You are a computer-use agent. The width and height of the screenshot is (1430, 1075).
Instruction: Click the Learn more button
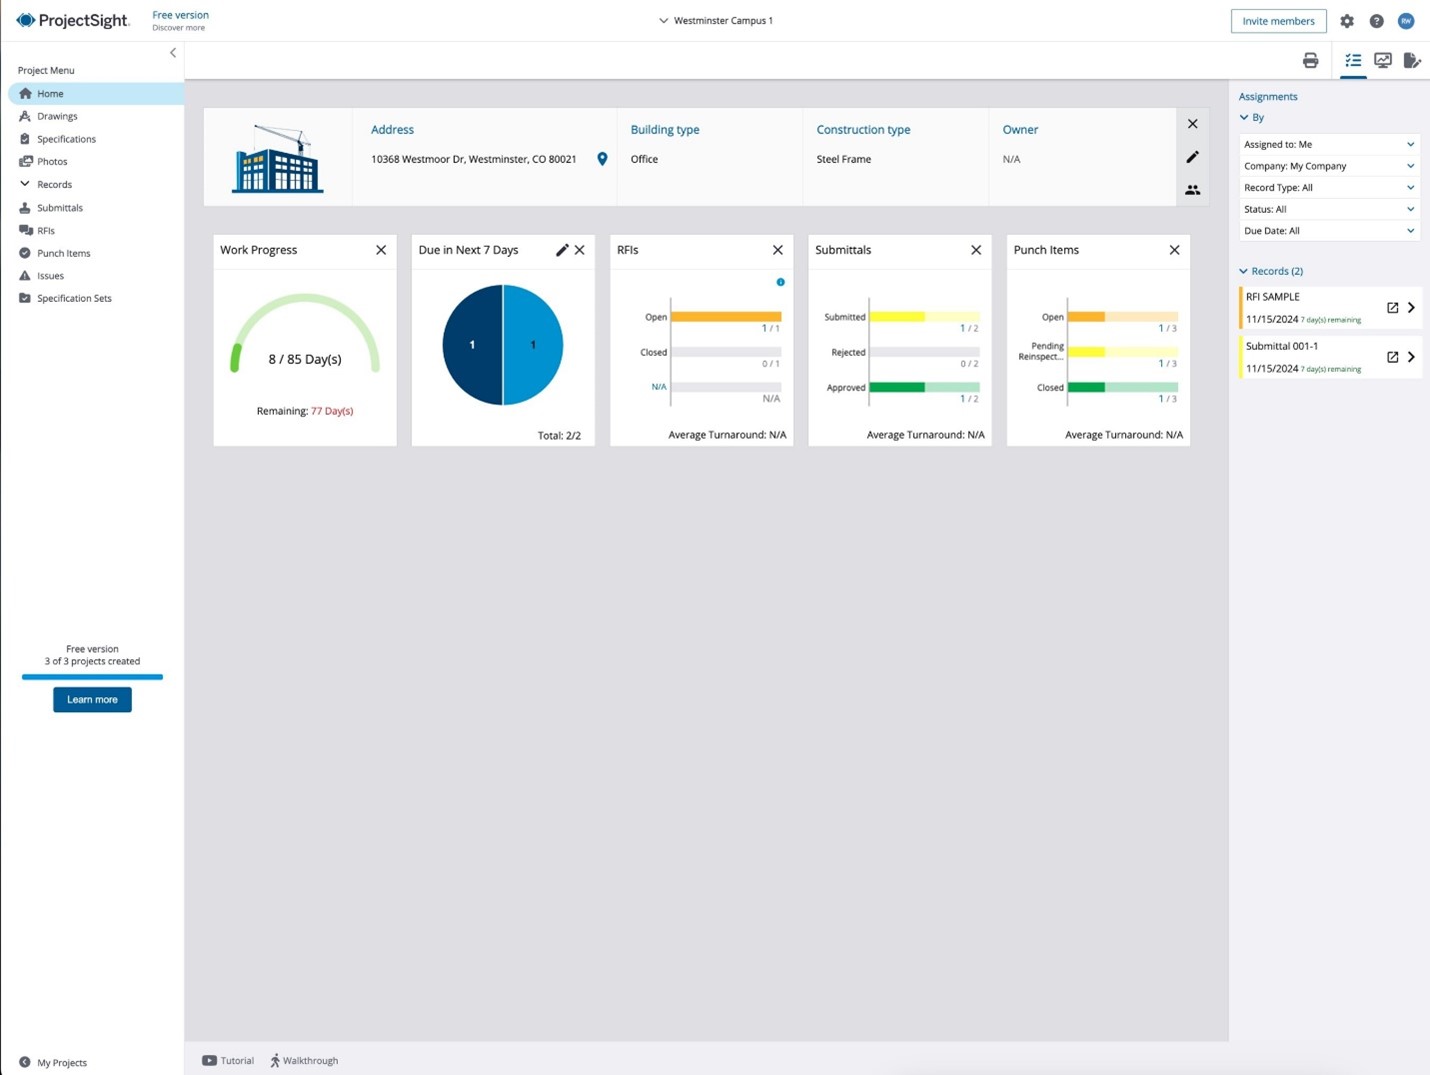tap(91, 699)
